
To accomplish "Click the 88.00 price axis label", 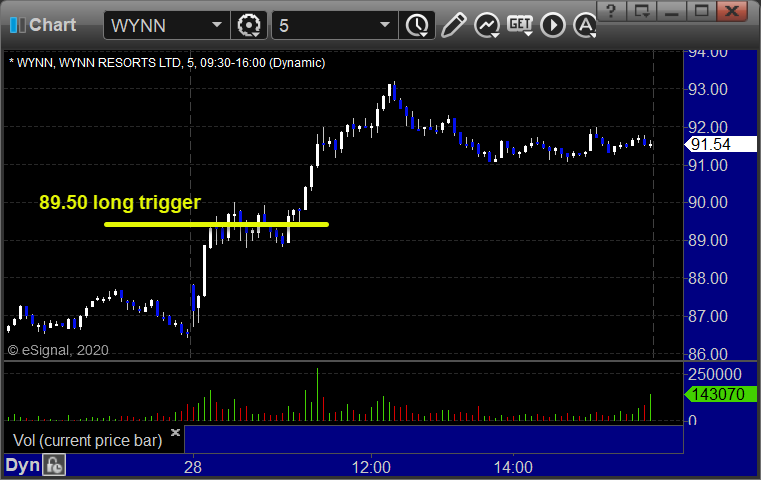I will point(708,279).
